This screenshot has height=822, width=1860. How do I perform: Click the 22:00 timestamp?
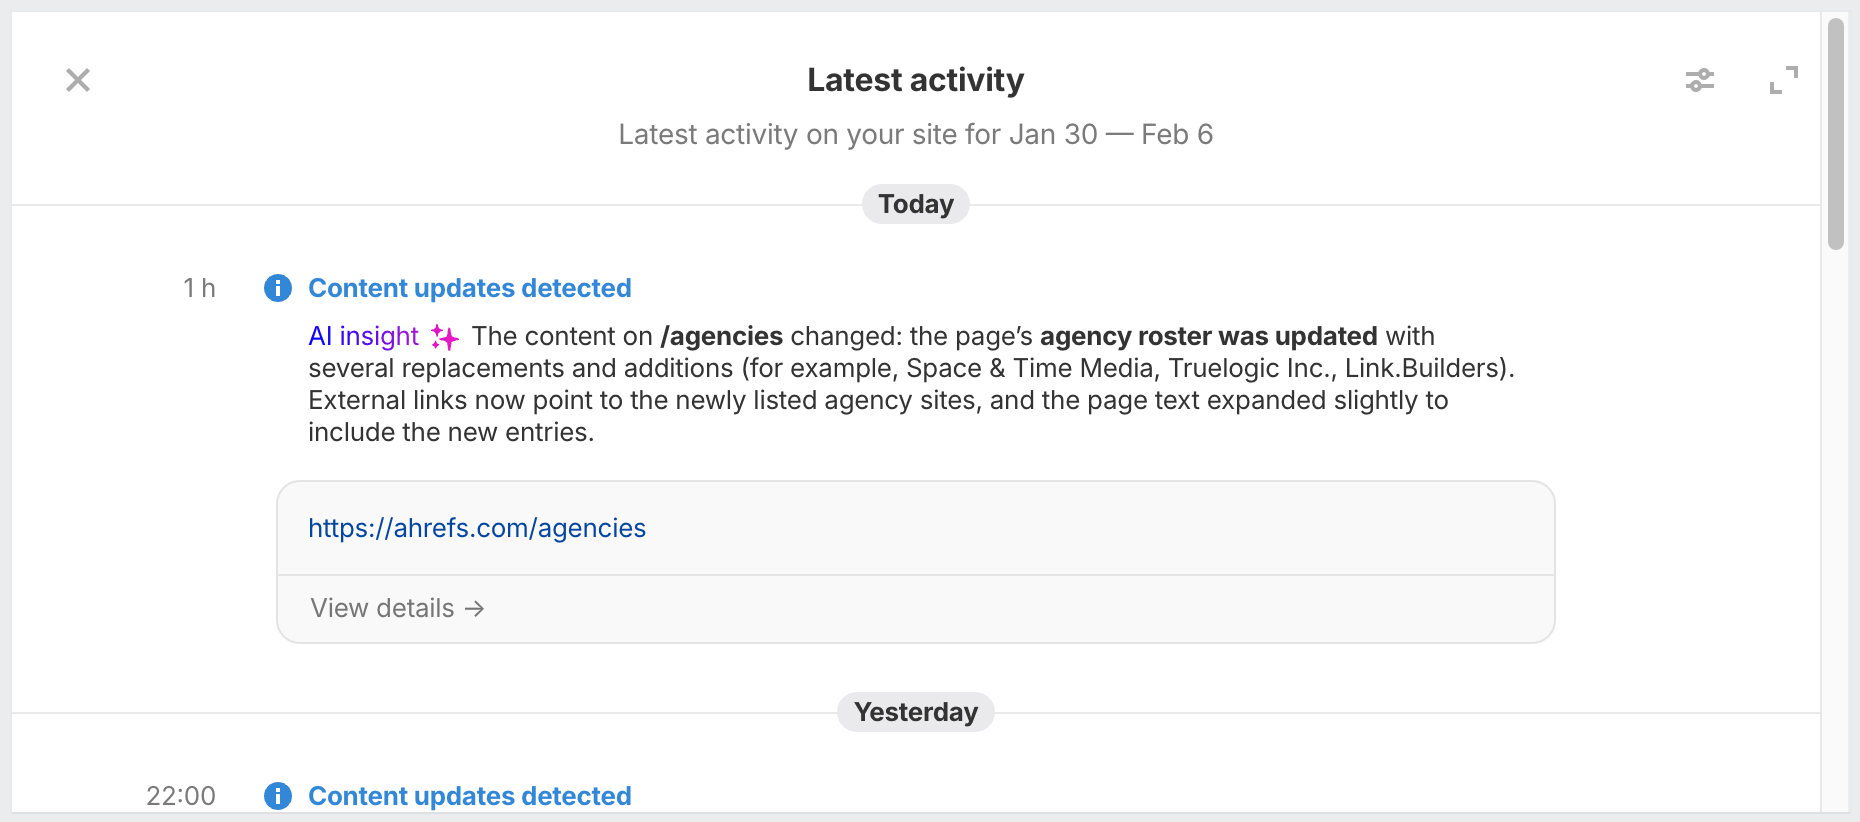pos(181,796)
